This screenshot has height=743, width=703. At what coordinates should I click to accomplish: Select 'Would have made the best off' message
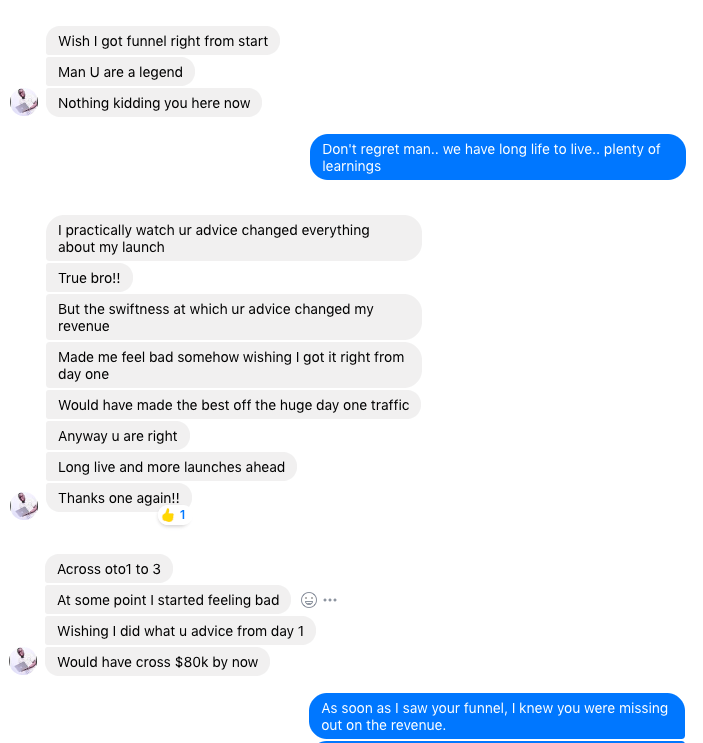coord(234,405)
